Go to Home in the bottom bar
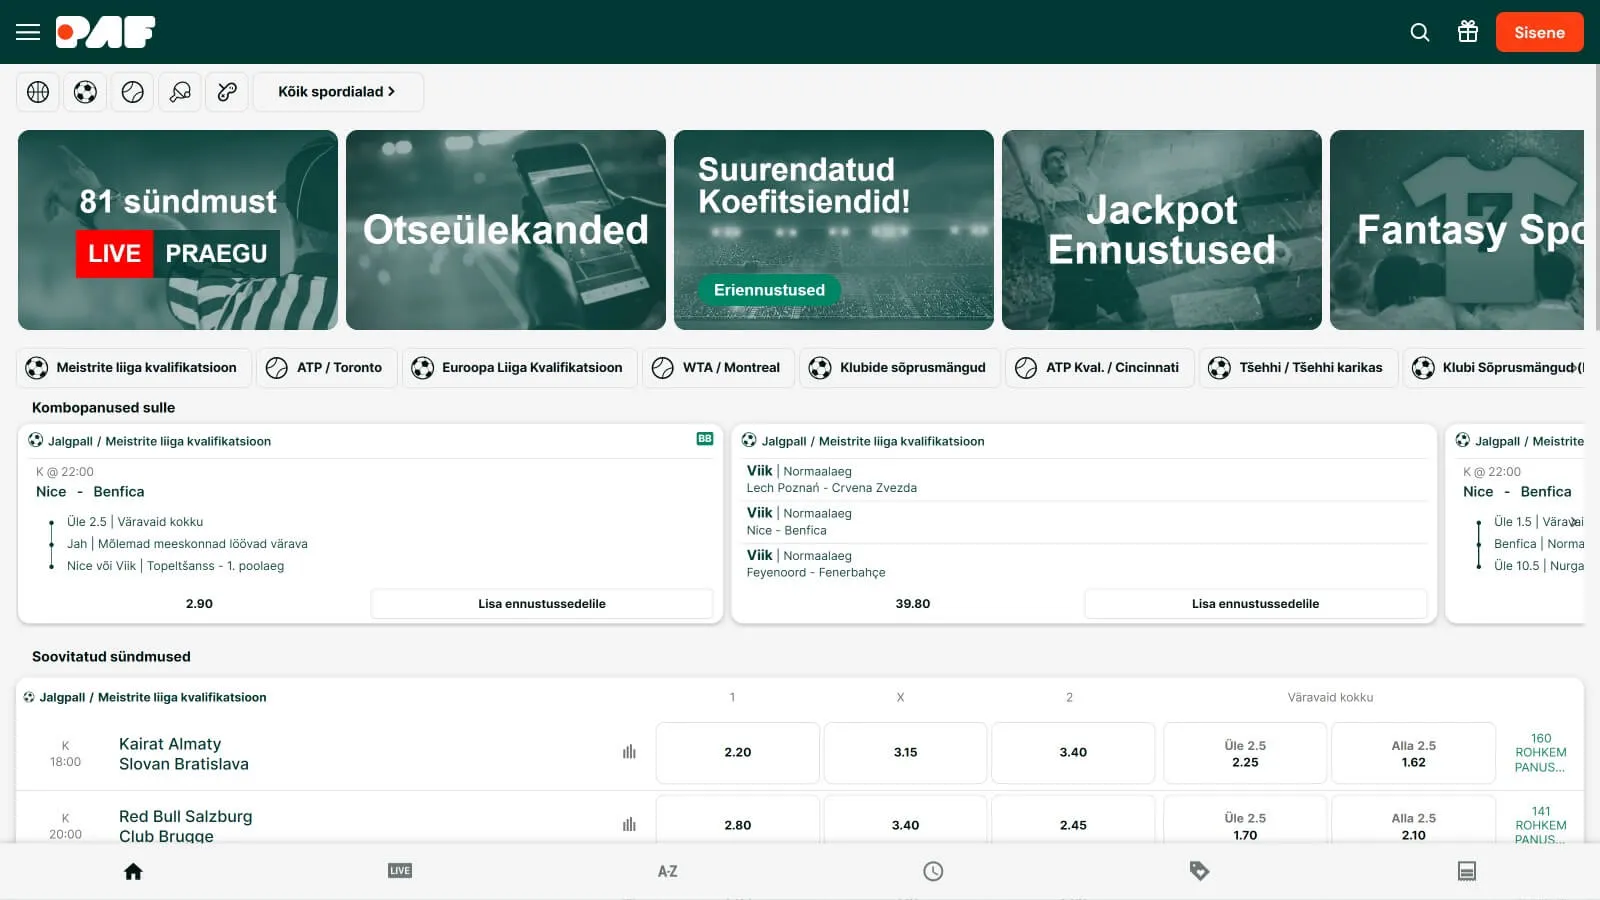Image resolution: width=1600 pixels, height=900 pixels. click(x=133, y=871)
